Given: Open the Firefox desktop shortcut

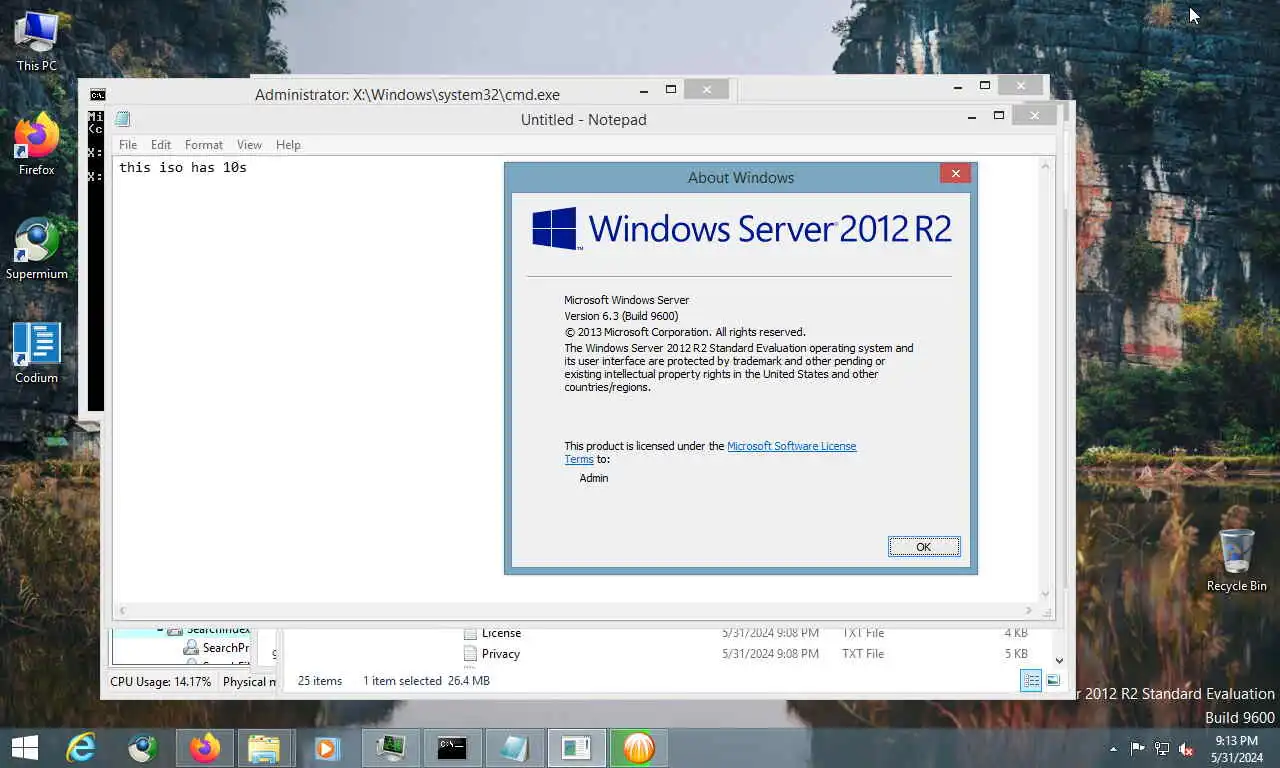Looking at the screenshot, I should (x=37, y=146).
